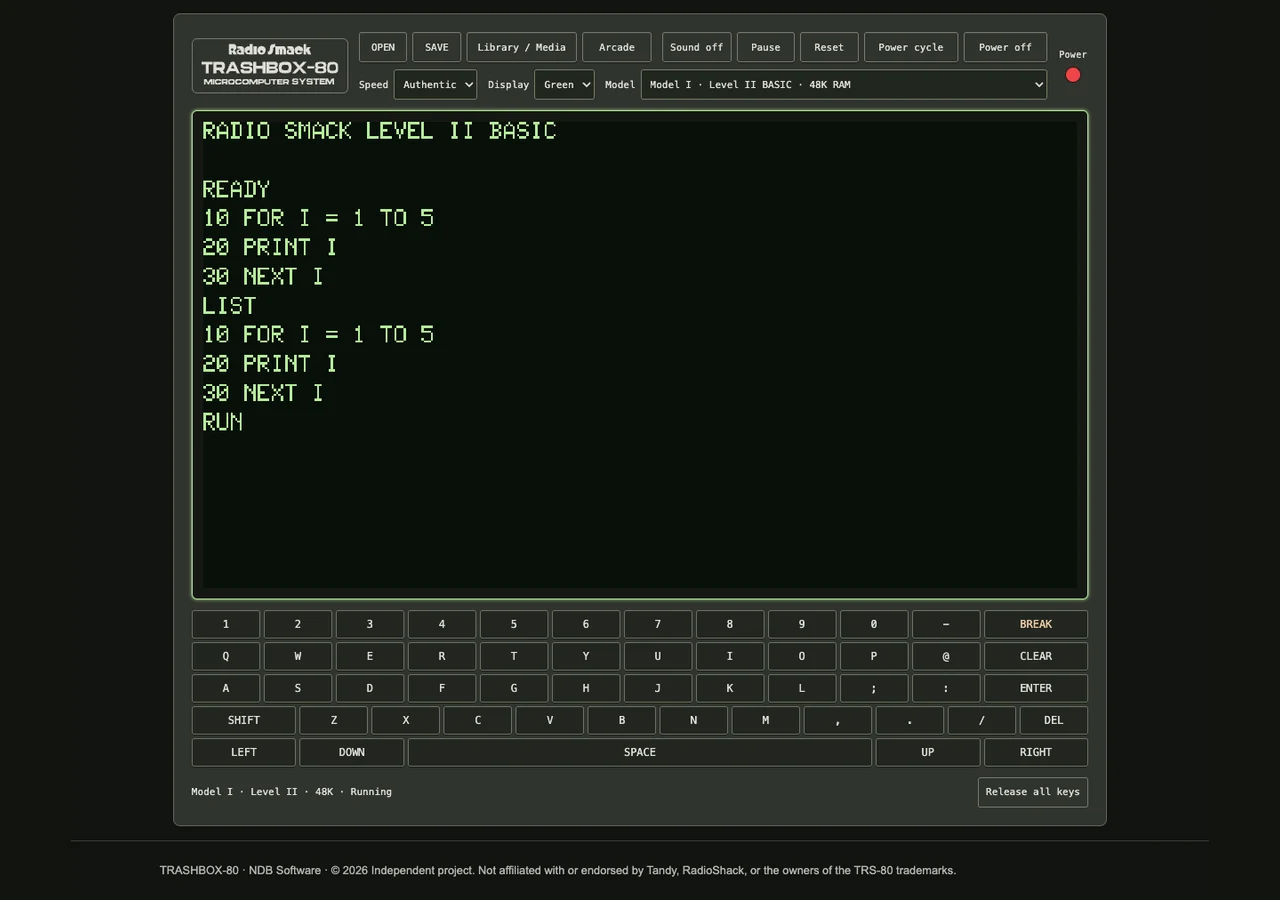Click the Q key on the virtual keyboard
Viewport: 1280px width, 900px height.
click(226, 656)
